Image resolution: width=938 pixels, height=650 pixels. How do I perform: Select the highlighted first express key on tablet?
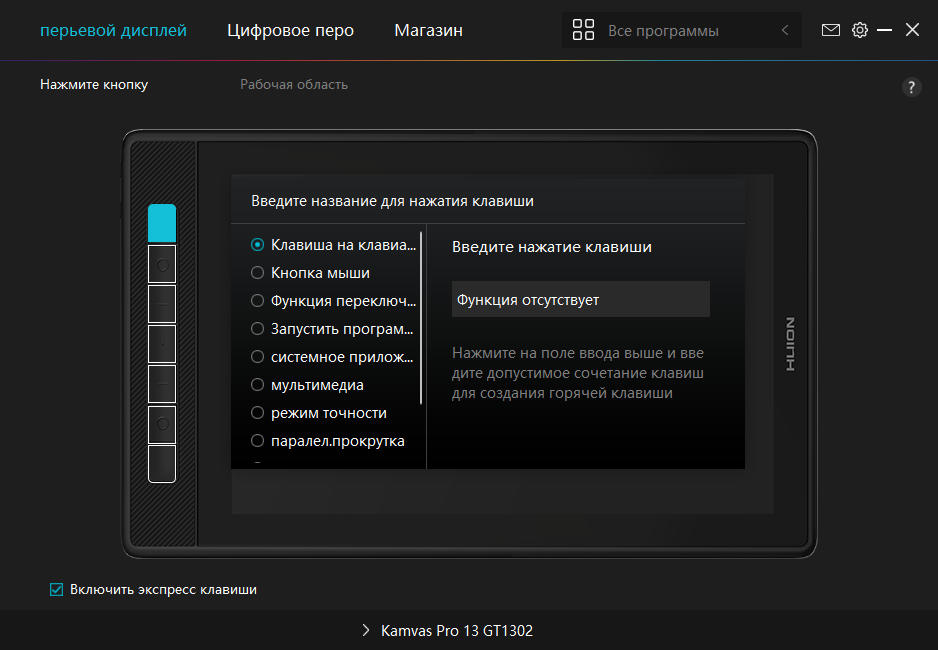coord(162,223)
